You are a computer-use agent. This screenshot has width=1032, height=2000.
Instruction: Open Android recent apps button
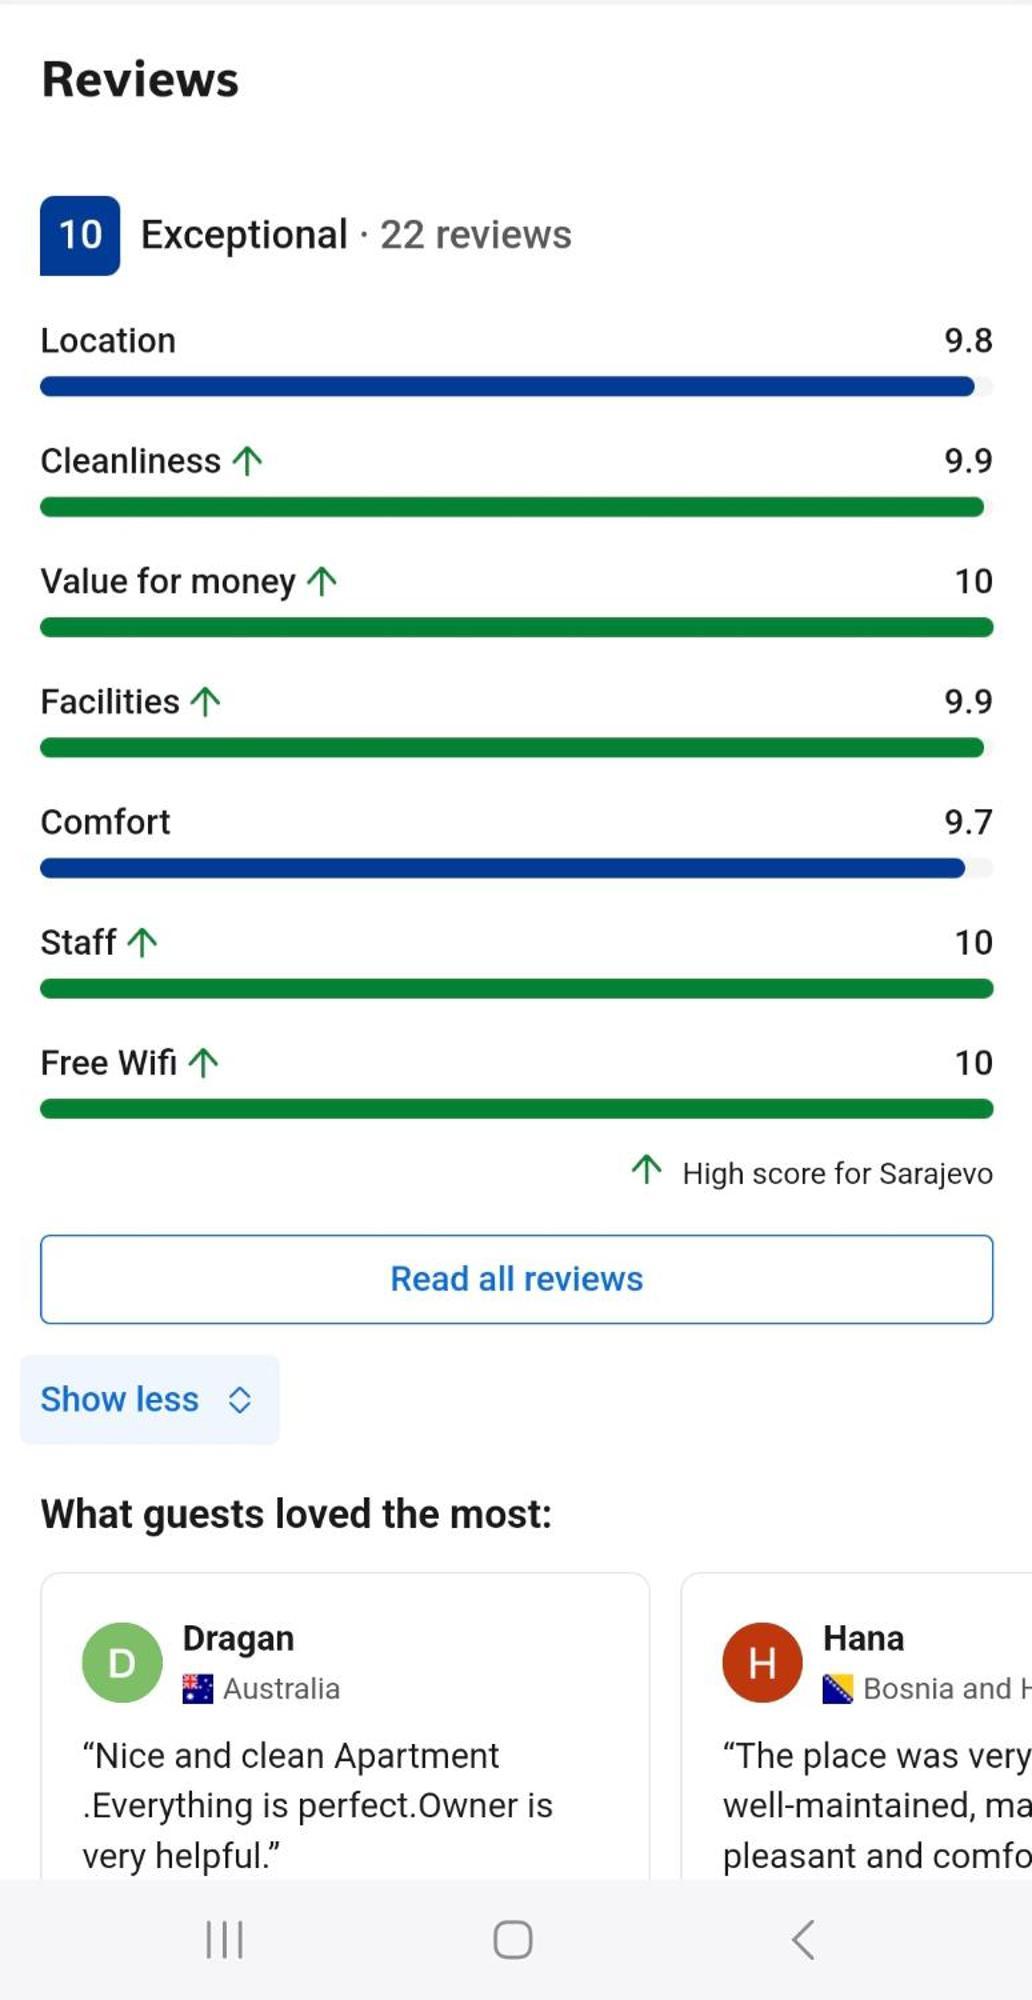tap(224, 1940)
